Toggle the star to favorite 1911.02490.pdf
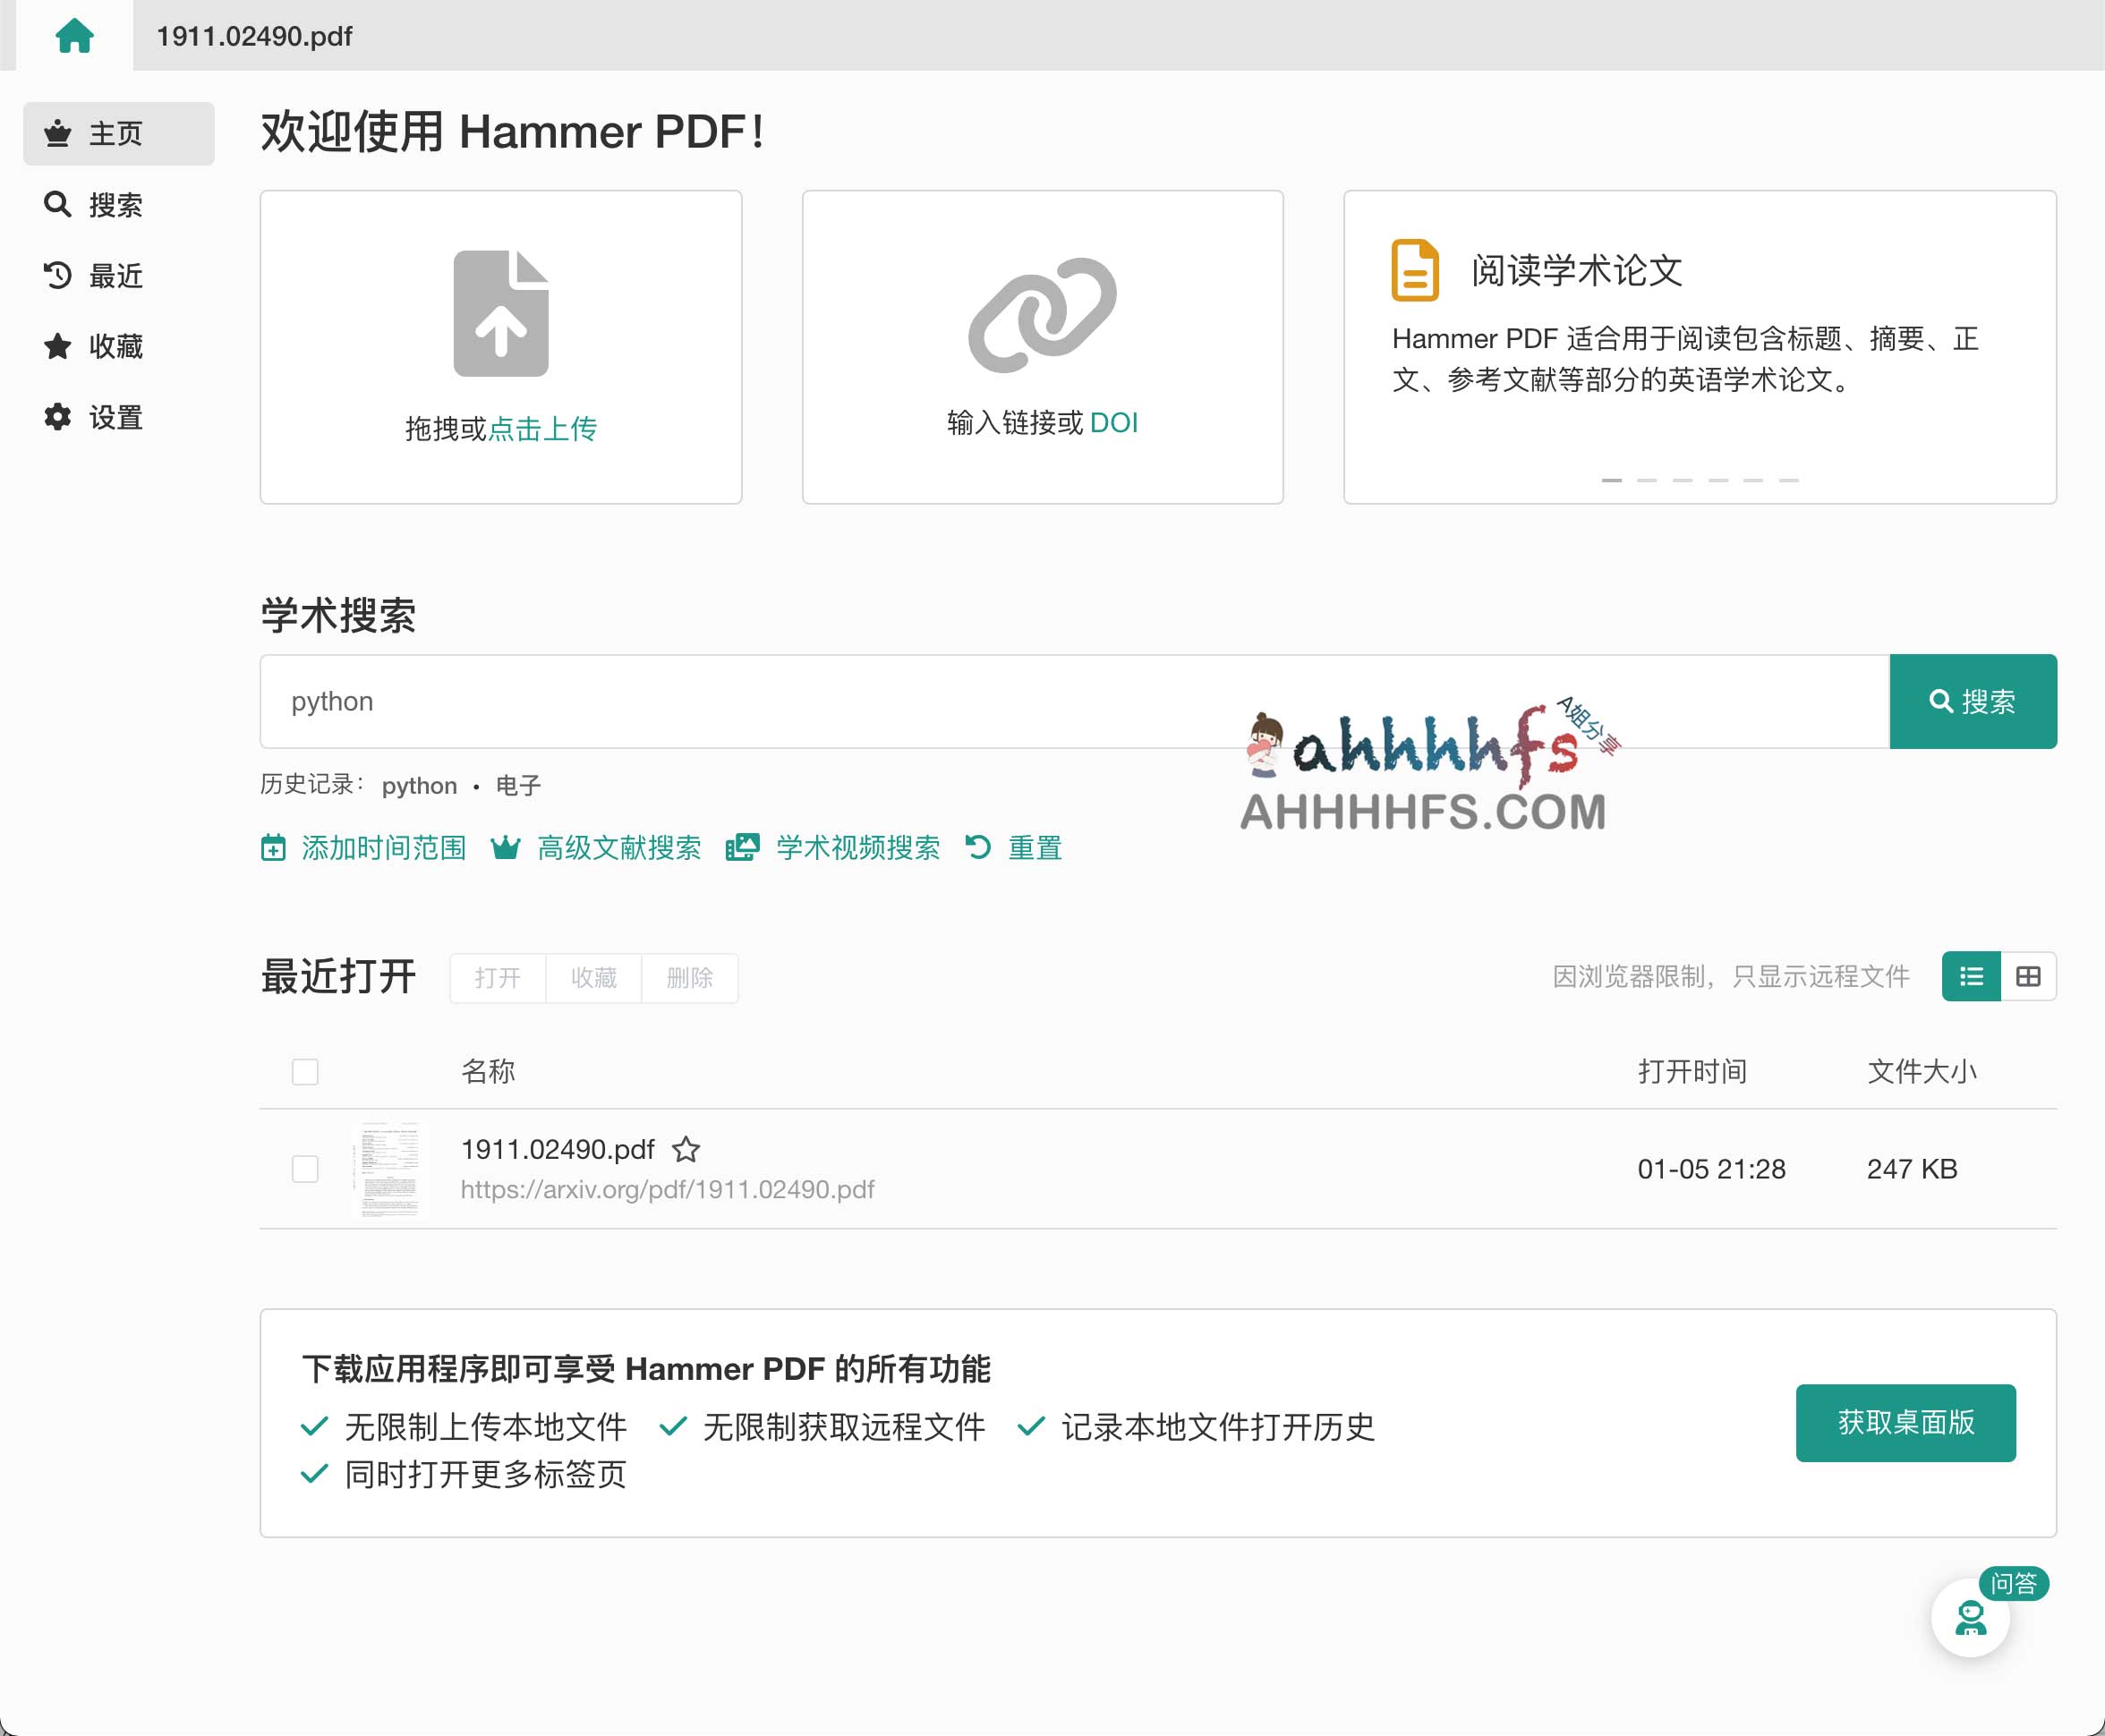 pyautogui.click(x=686, y=1150)
